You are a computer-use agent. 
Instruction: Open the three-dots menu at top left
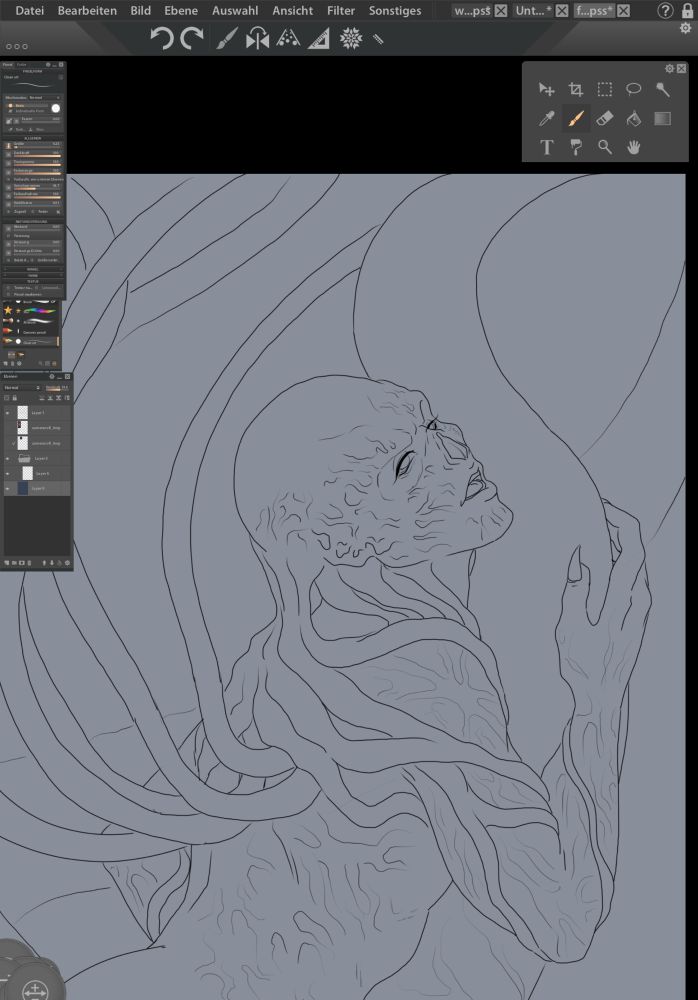pyautogui.click(x=17, y=47)
